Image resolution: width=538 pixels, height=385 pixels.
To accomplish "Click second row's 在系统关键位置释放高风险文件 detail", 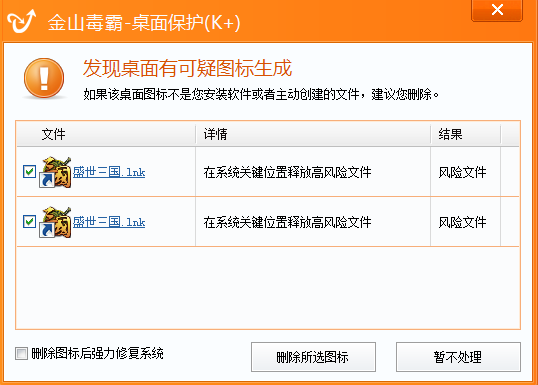I will click(287, 222).
